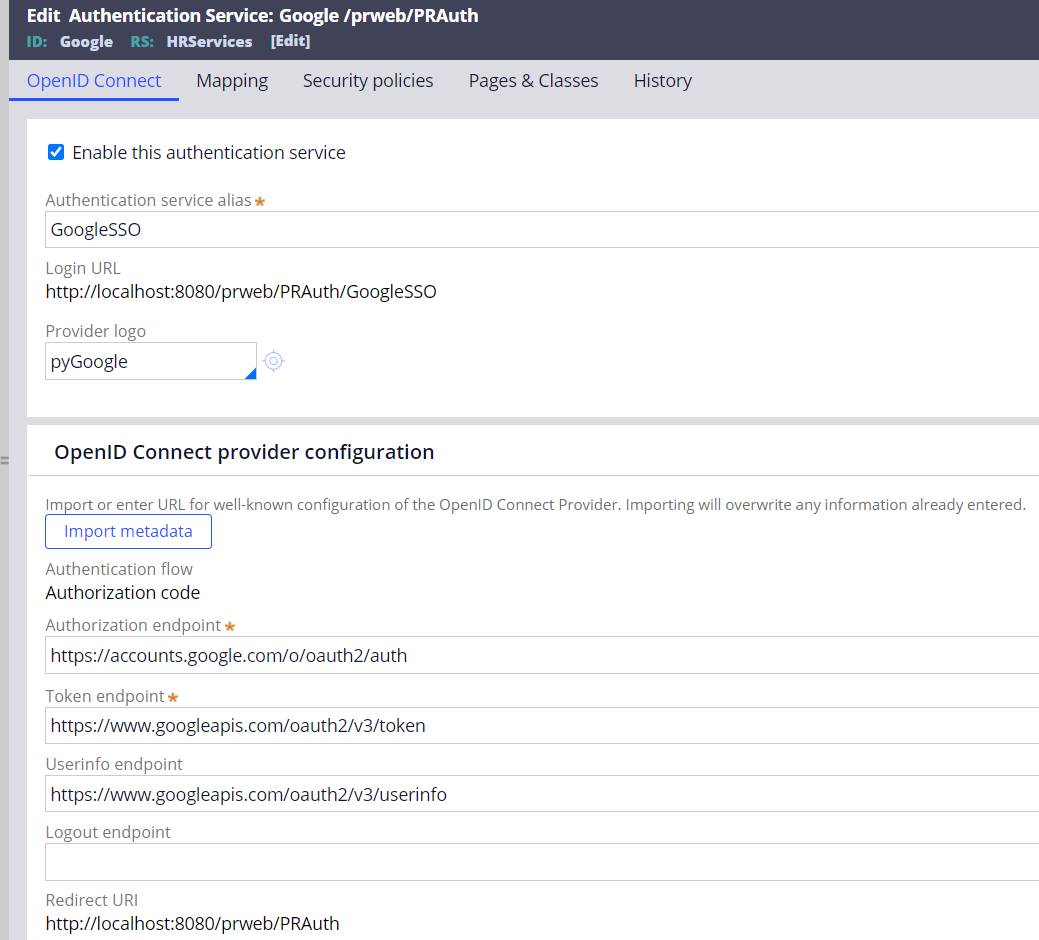Select the Userinfo endpoint input
Image resolution: width=1039 pixels, height=940 pixels.
click(x=540, y=794)
